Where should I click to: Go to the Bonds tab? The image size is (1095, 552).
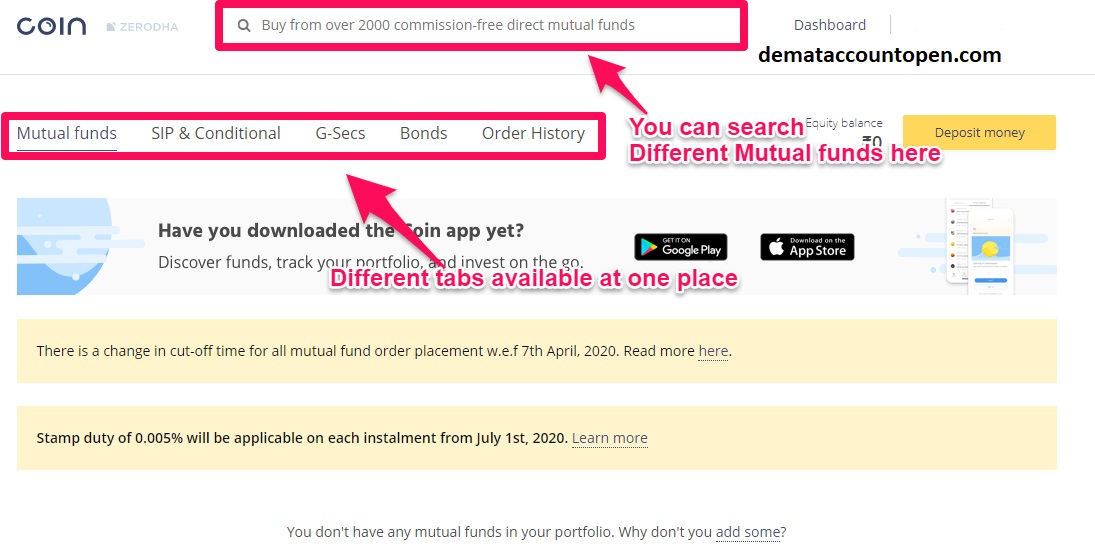(x=423, y=133)
